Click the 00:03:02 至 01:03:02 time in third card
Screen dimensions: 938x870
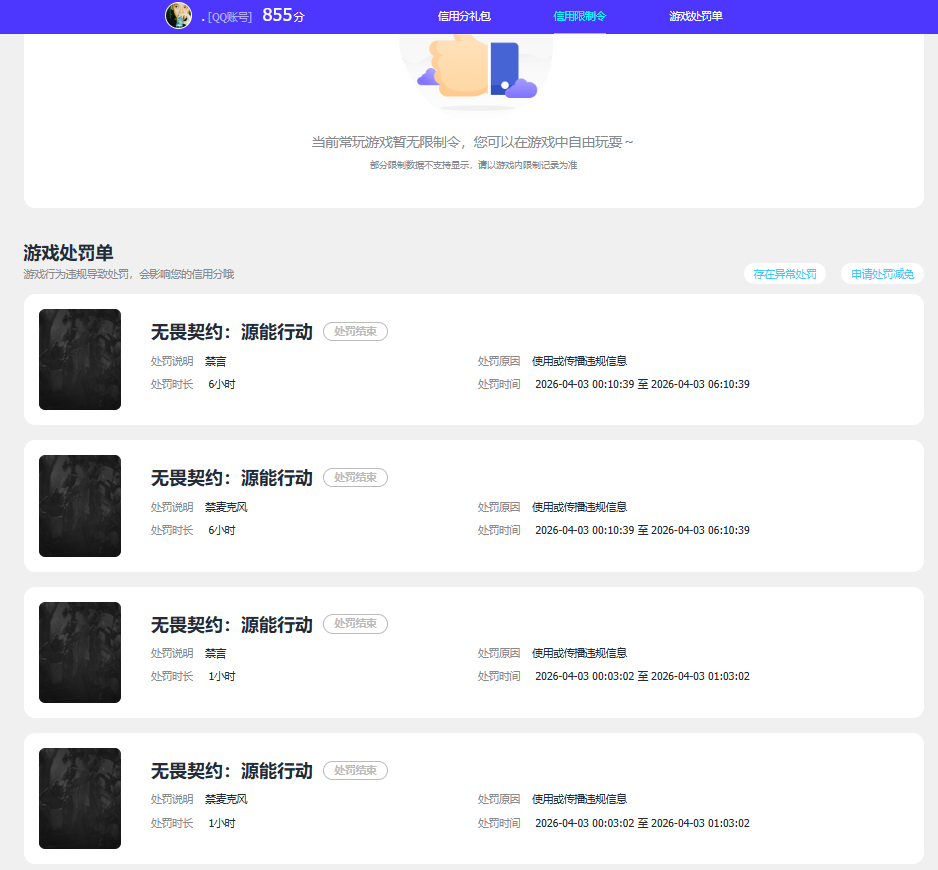(x=642, y=676)
